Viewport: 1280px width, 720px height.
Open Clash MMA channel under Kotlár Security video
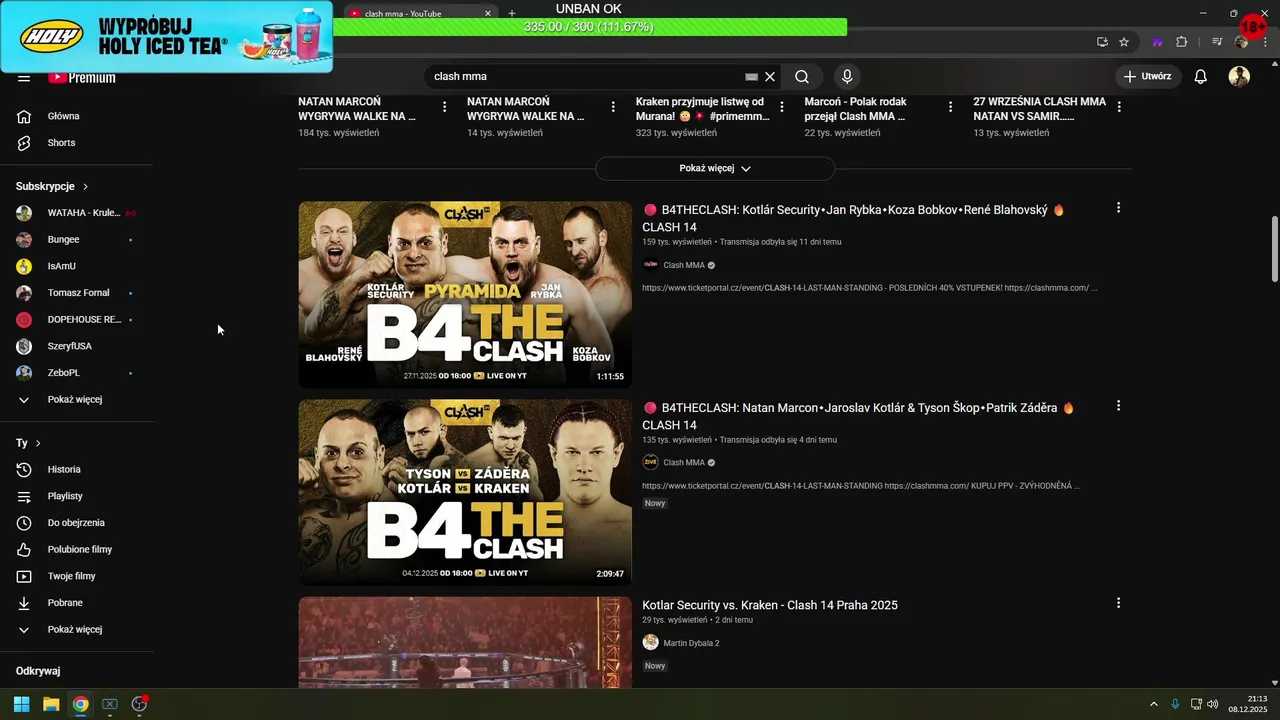tap(684, 265)
